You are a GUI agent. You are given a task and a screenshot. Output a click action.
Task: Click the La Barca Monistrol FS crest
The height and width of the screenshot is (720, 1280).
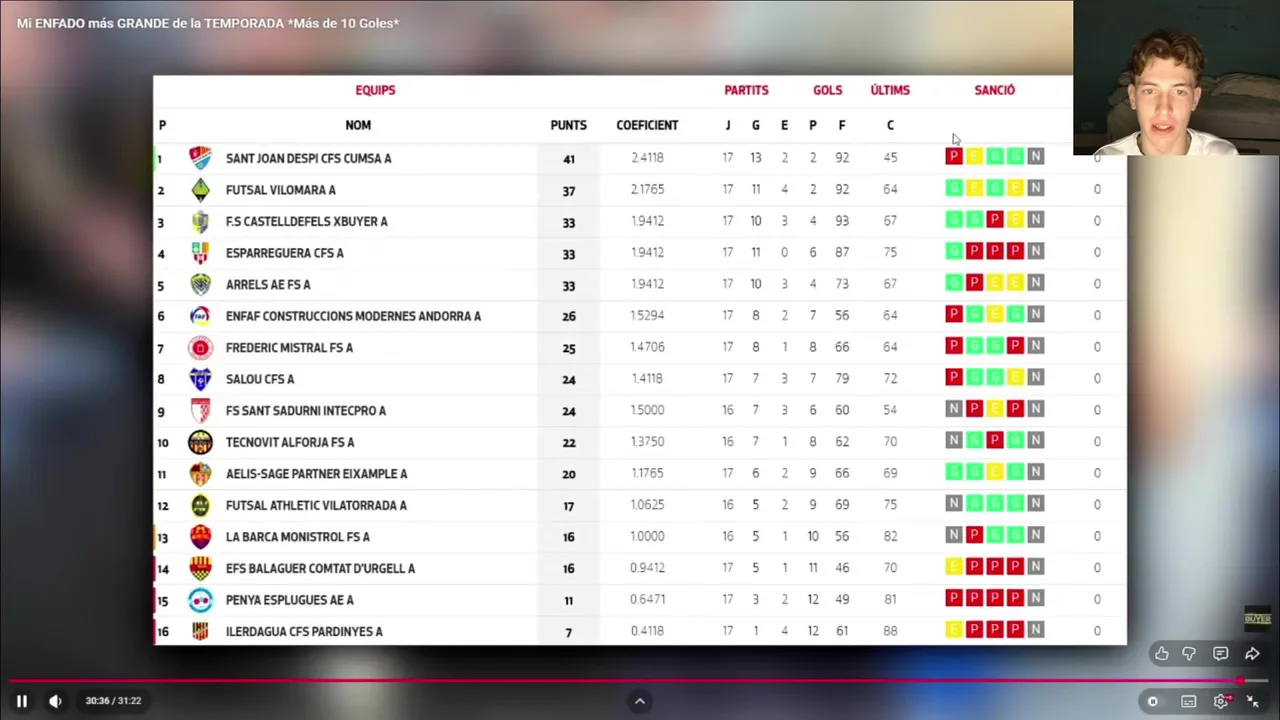tap(201, 537)
